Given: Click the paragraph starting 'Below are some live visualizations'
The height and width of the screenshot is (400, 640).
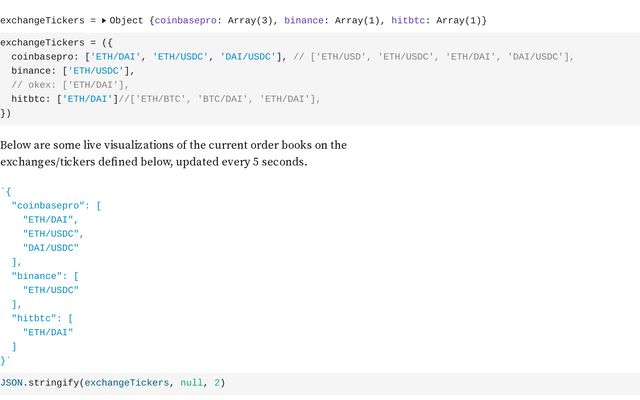Looking at the screenshot, I should [x=173, y=153].
